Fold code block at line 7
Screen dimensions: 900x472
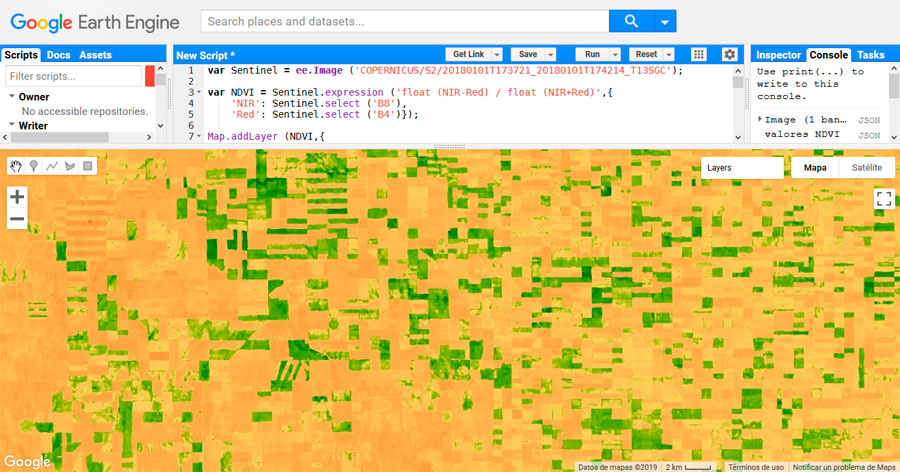(x=199, y=136)
